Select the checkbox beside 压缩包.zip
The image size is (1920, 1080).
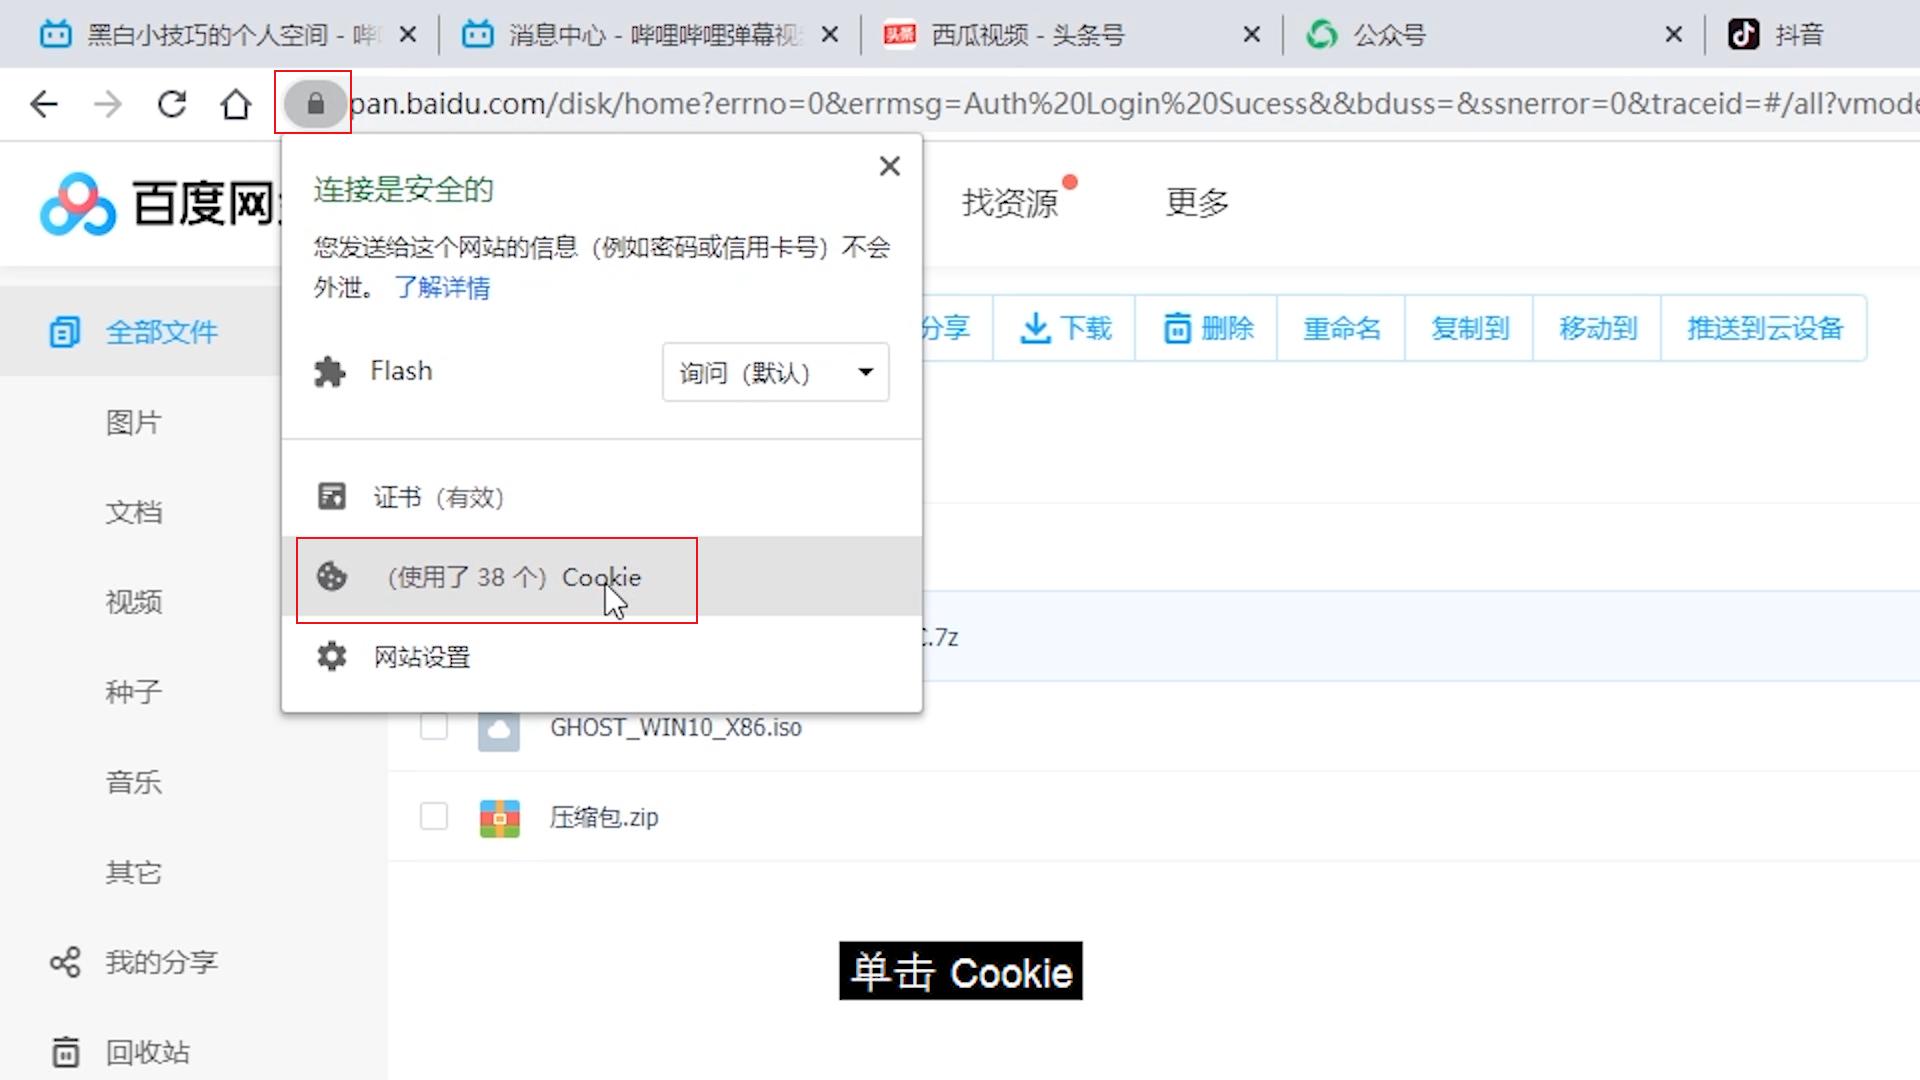pos(434,817)
